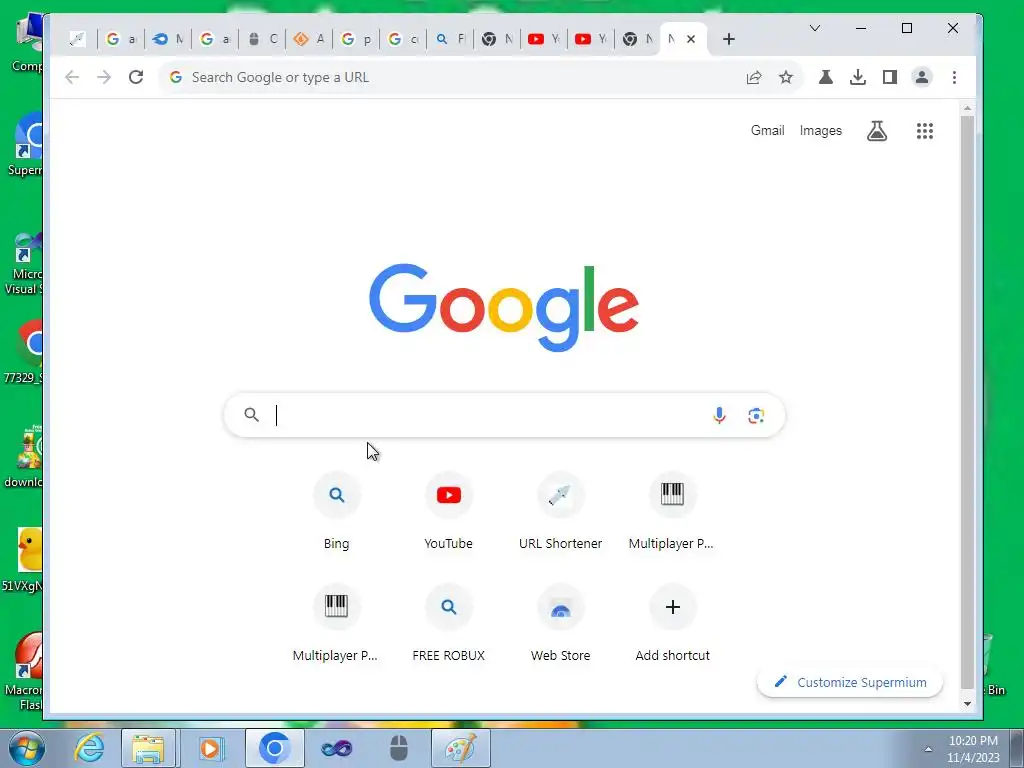
Task: Open Visual Studio infinity icon in taskbar
Action: (x=336, y=748)
